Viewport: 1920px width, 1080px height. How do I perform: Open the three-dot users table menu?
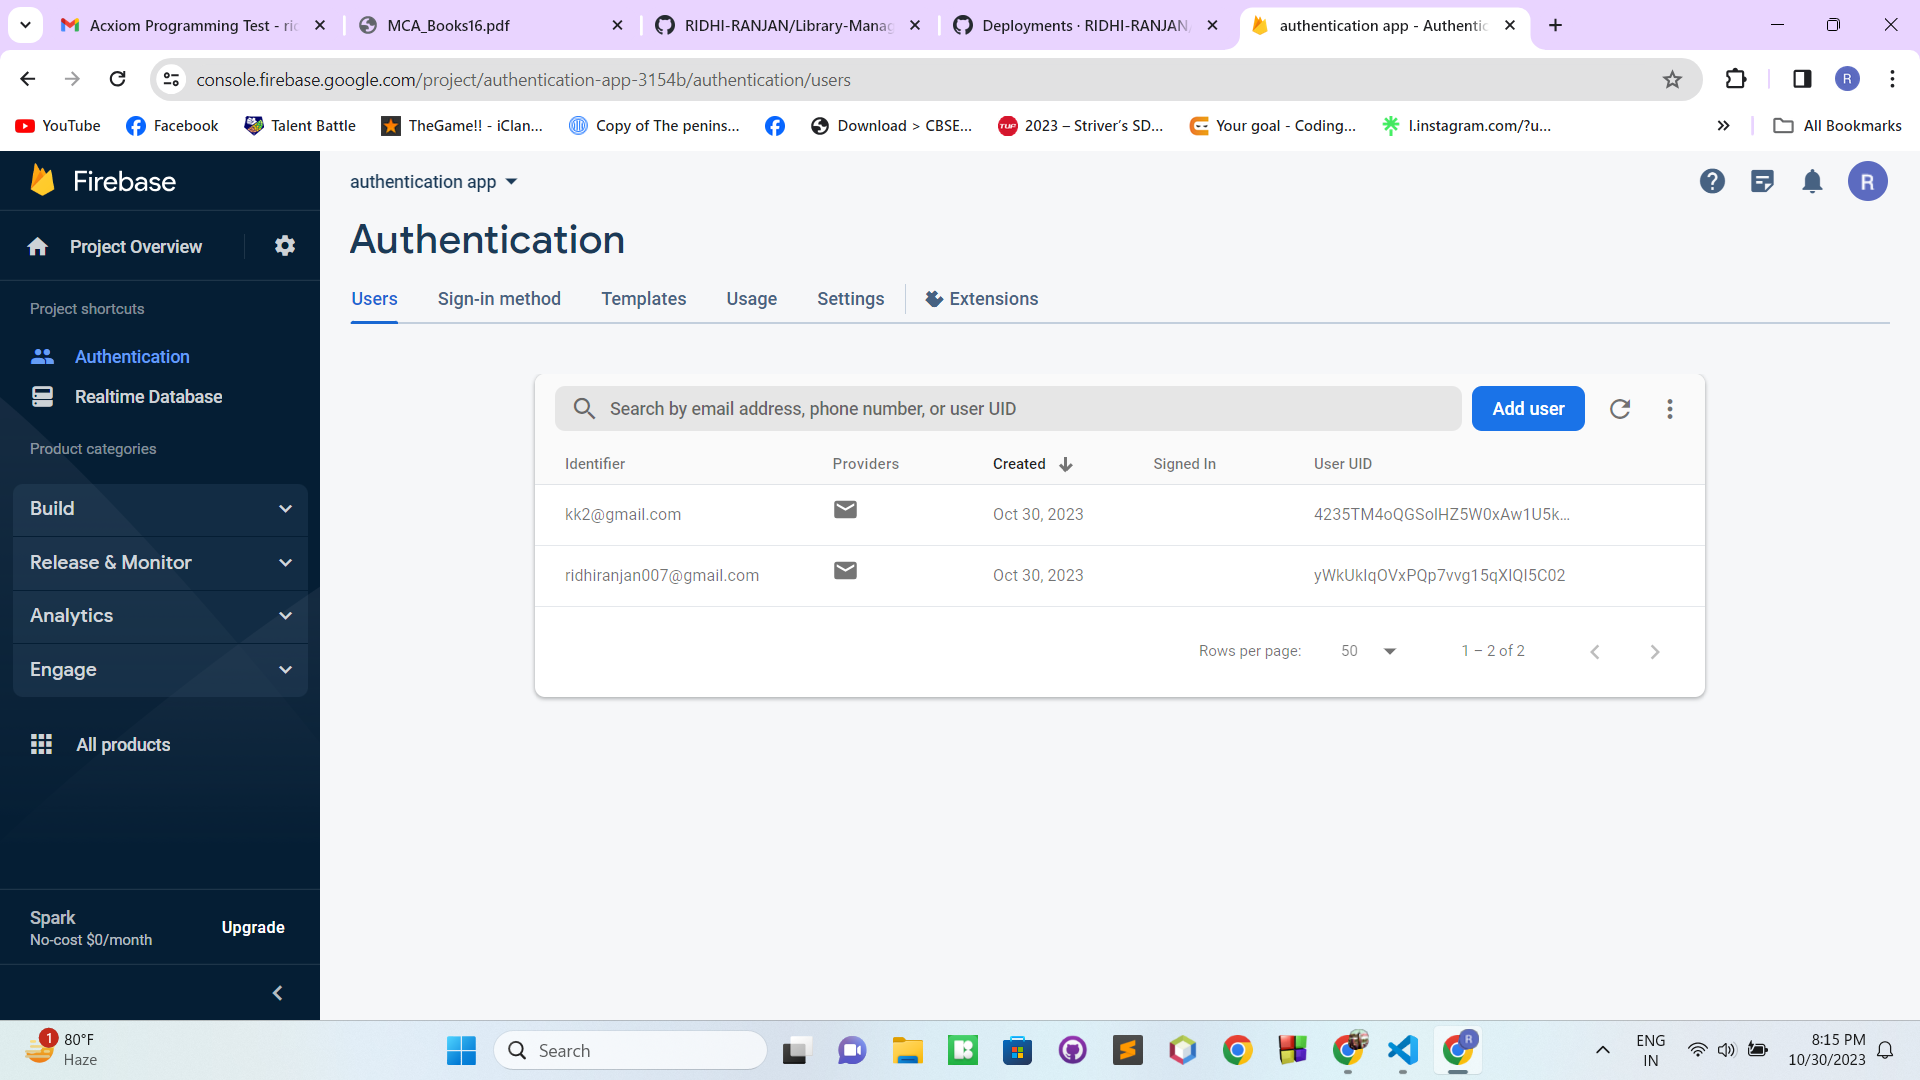pyautogui.click(x=1669, y=408)
